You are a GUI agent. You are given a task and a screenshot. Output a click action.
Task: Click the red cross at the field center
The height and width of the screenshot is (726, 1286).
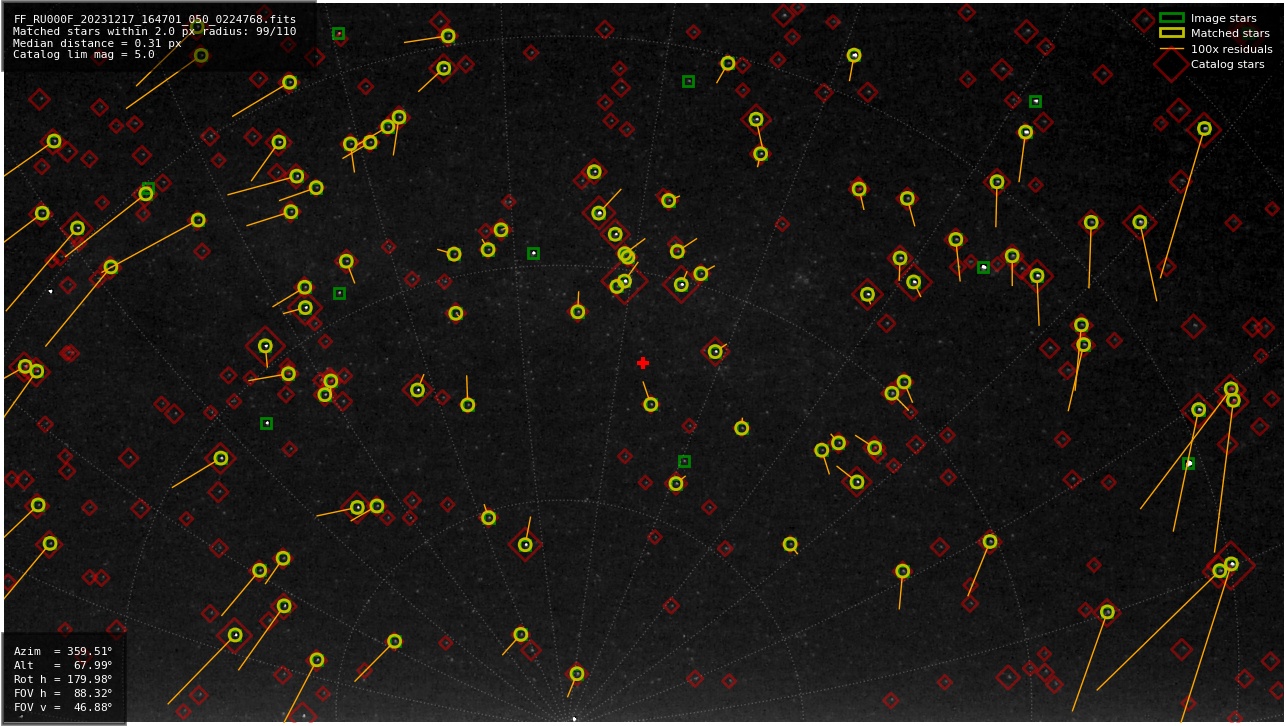click(643, 363)
